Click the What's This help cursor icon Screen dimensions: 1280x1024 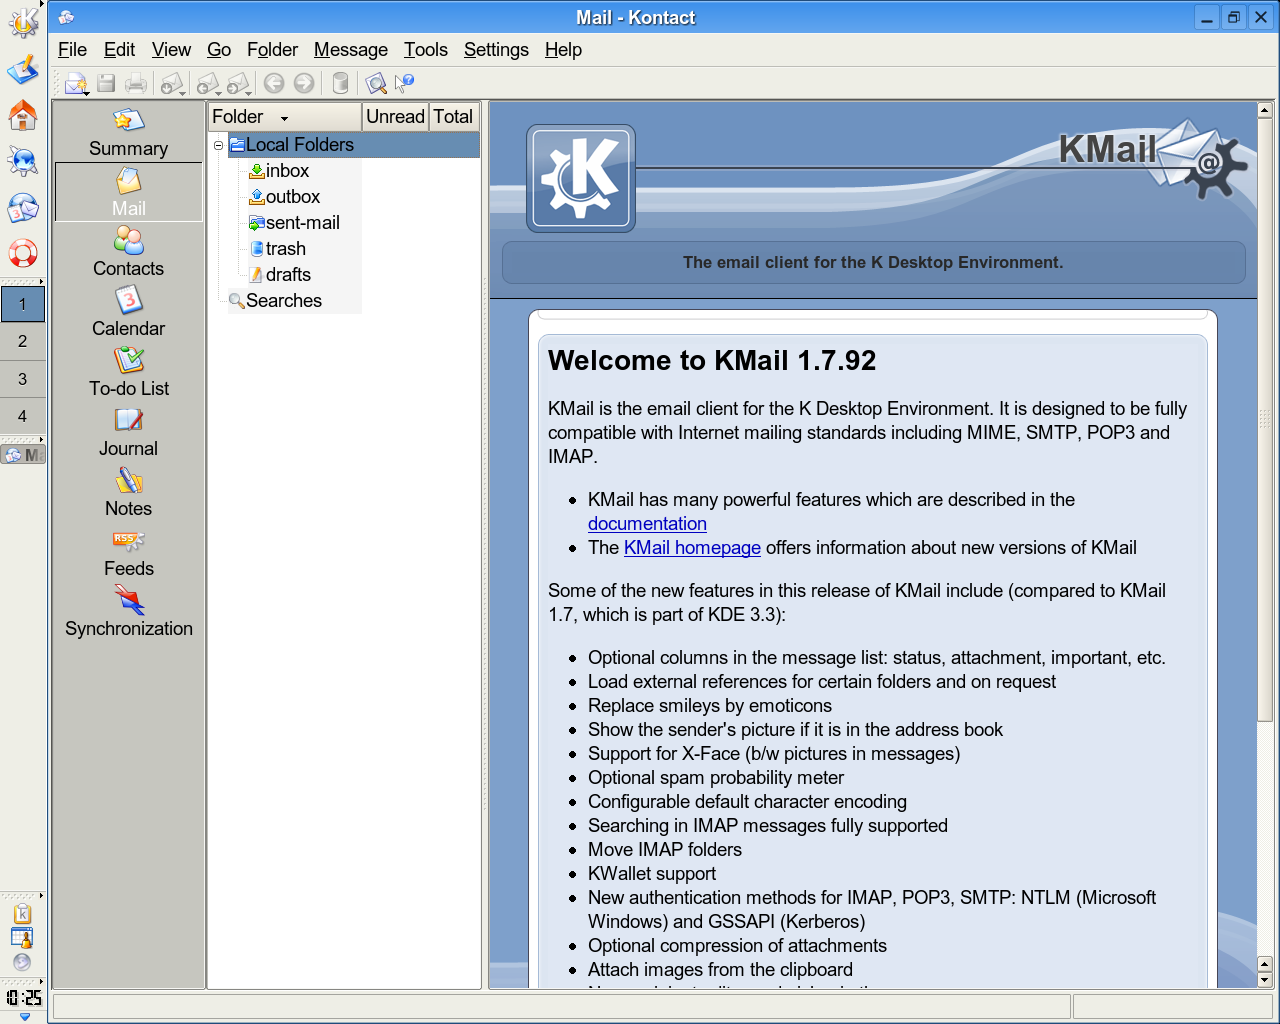tap(405, 83)
